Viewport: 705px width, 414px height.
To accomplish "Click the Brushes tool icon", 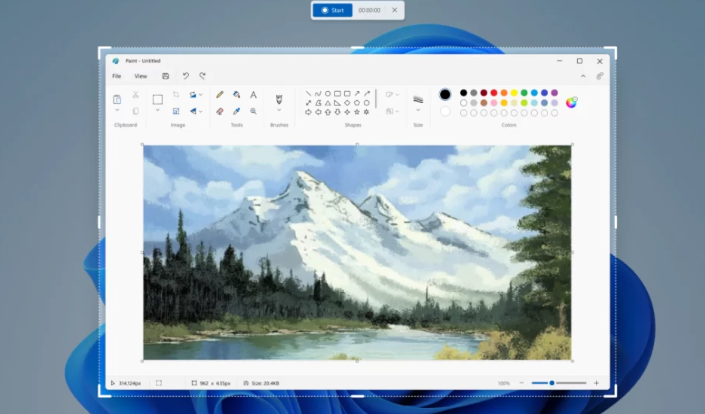I will pos(279,99).
